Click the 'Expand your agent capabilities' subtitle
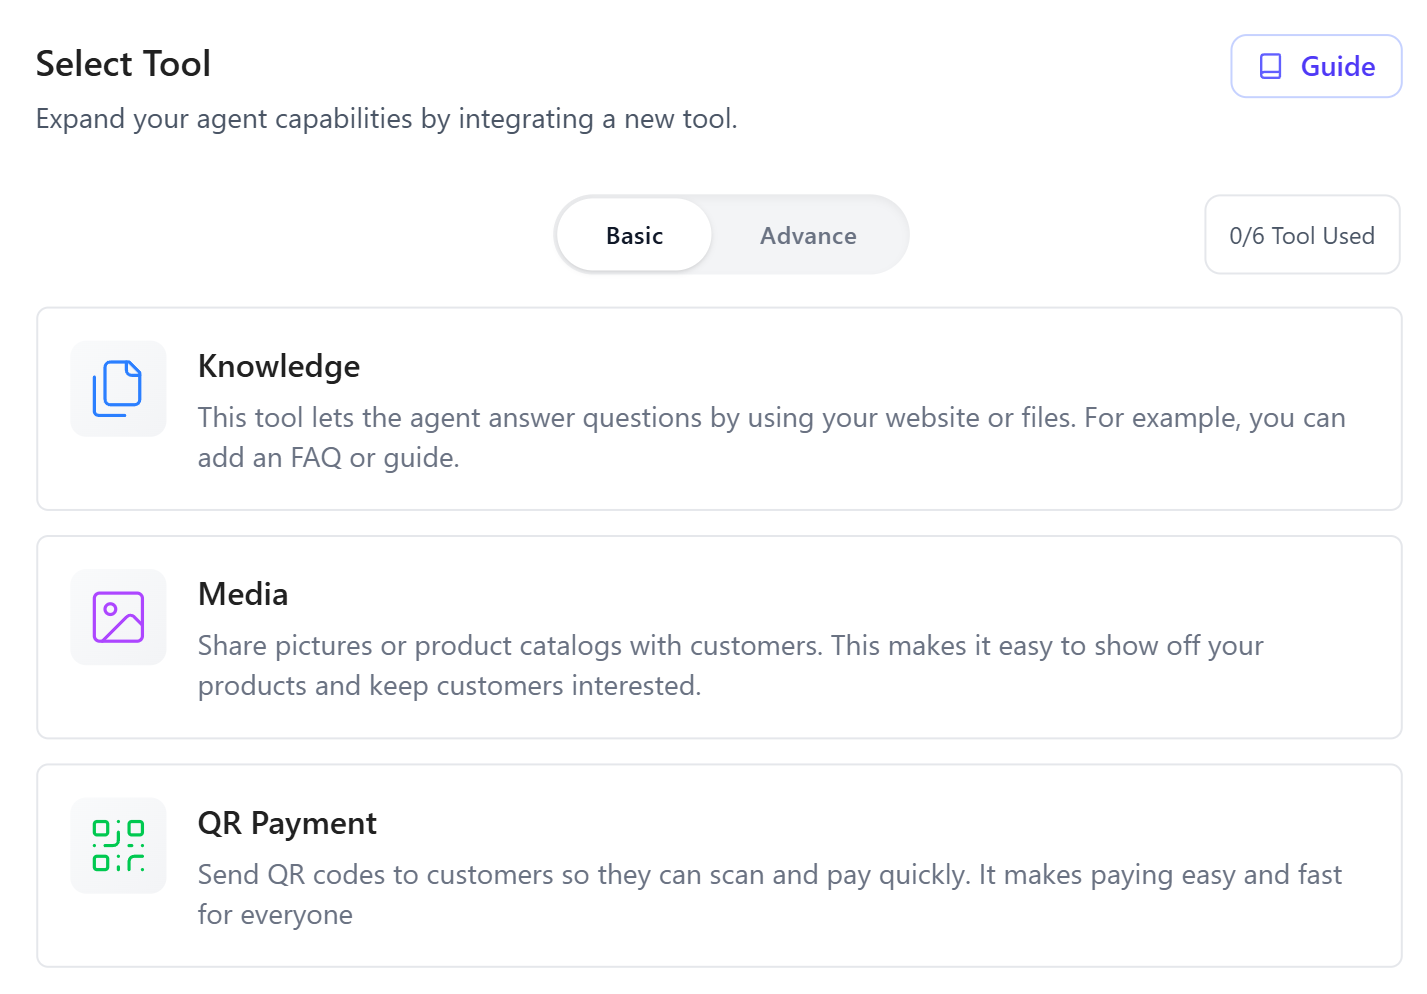Image resolution: width=1427 pixels, height=994 pixels. coord(386,119)
